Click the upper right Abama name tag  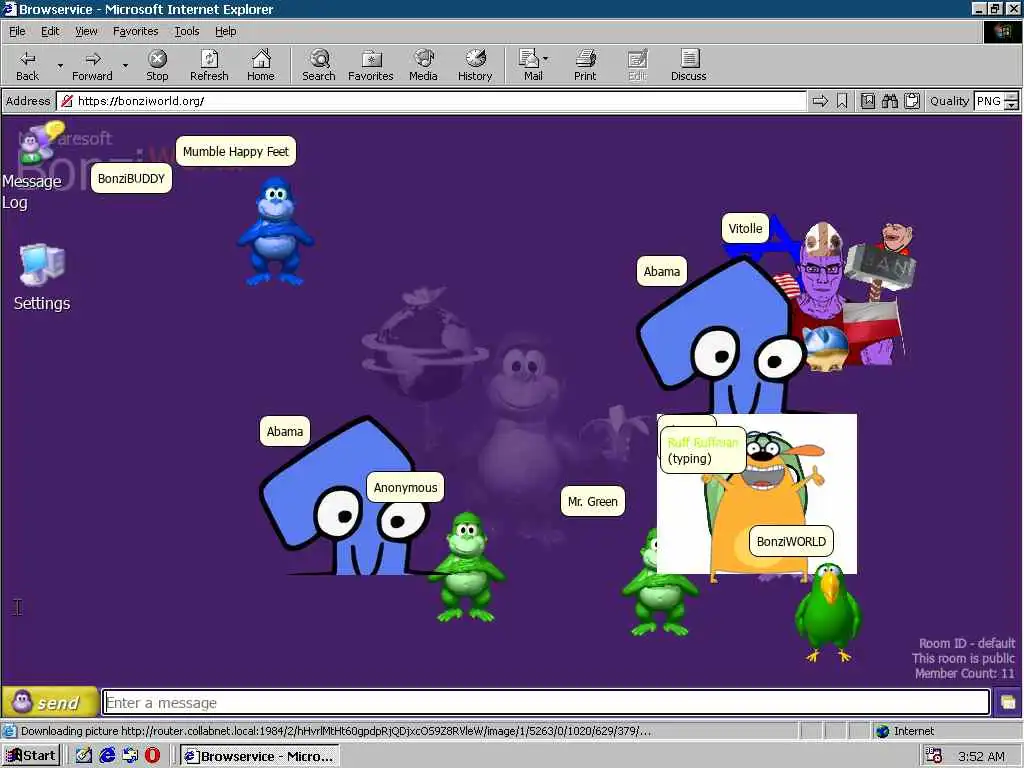[x=662, y=272]
